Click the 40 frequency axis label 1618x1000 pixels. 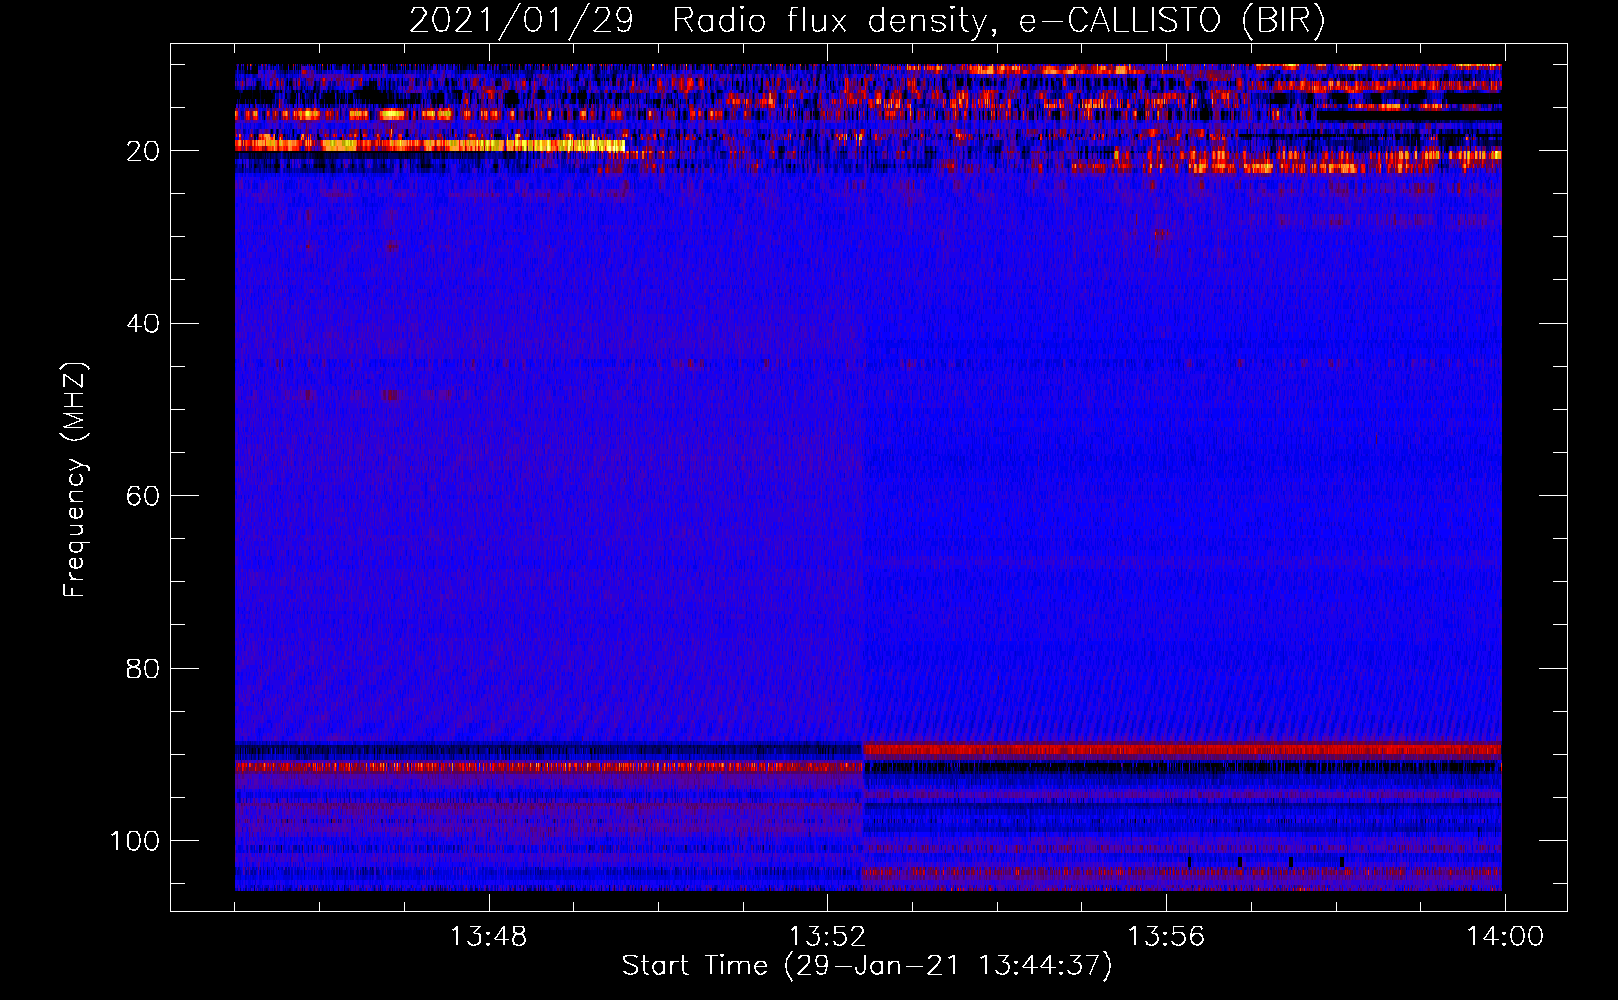[143, 323]
